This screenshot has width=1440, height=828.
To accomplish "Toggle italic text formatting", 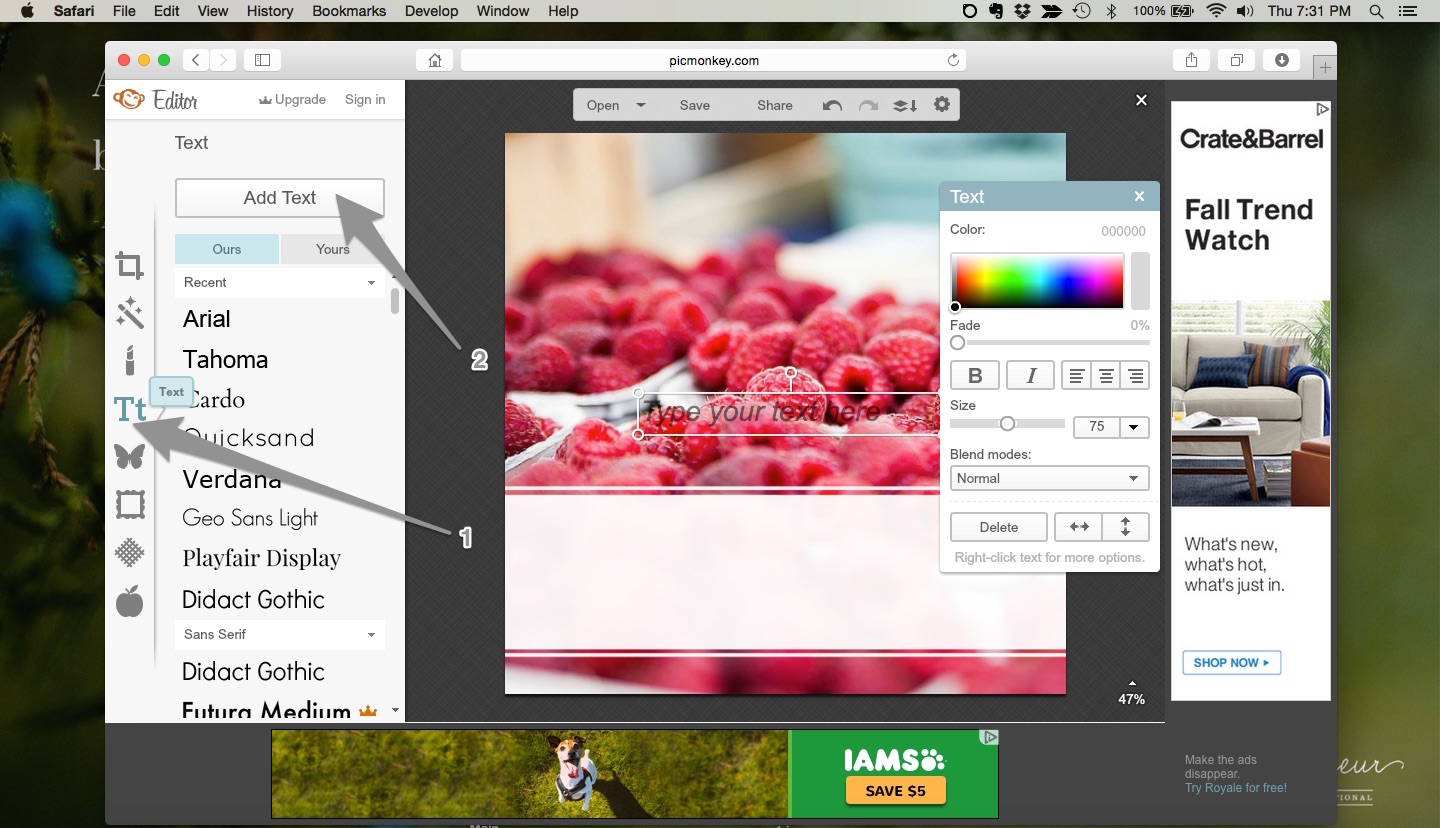I will click(1031, 376).
